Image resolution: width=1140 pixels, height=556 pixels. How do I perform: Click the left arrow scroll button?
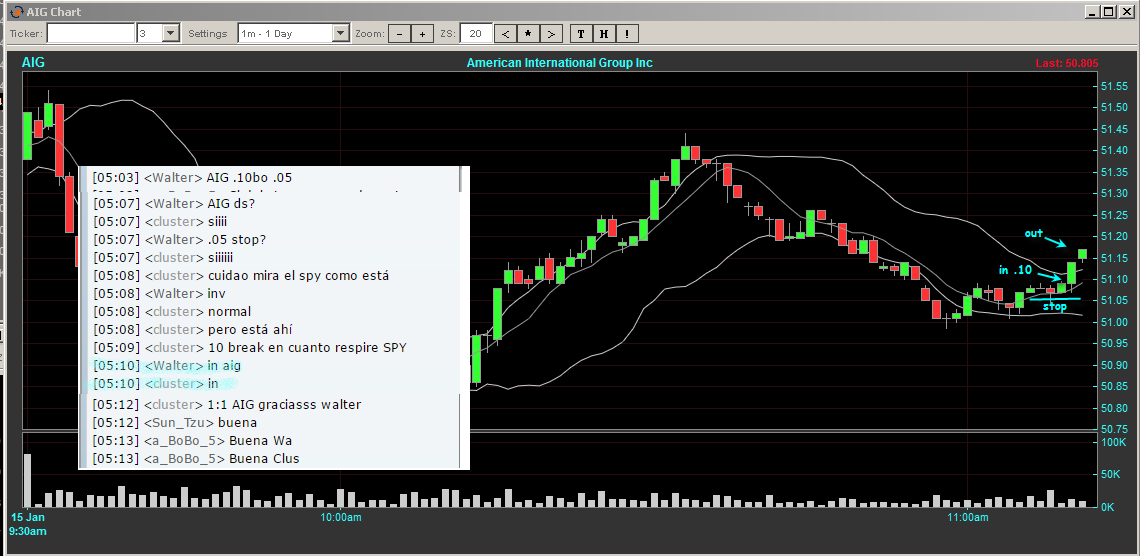pos(507,33)
